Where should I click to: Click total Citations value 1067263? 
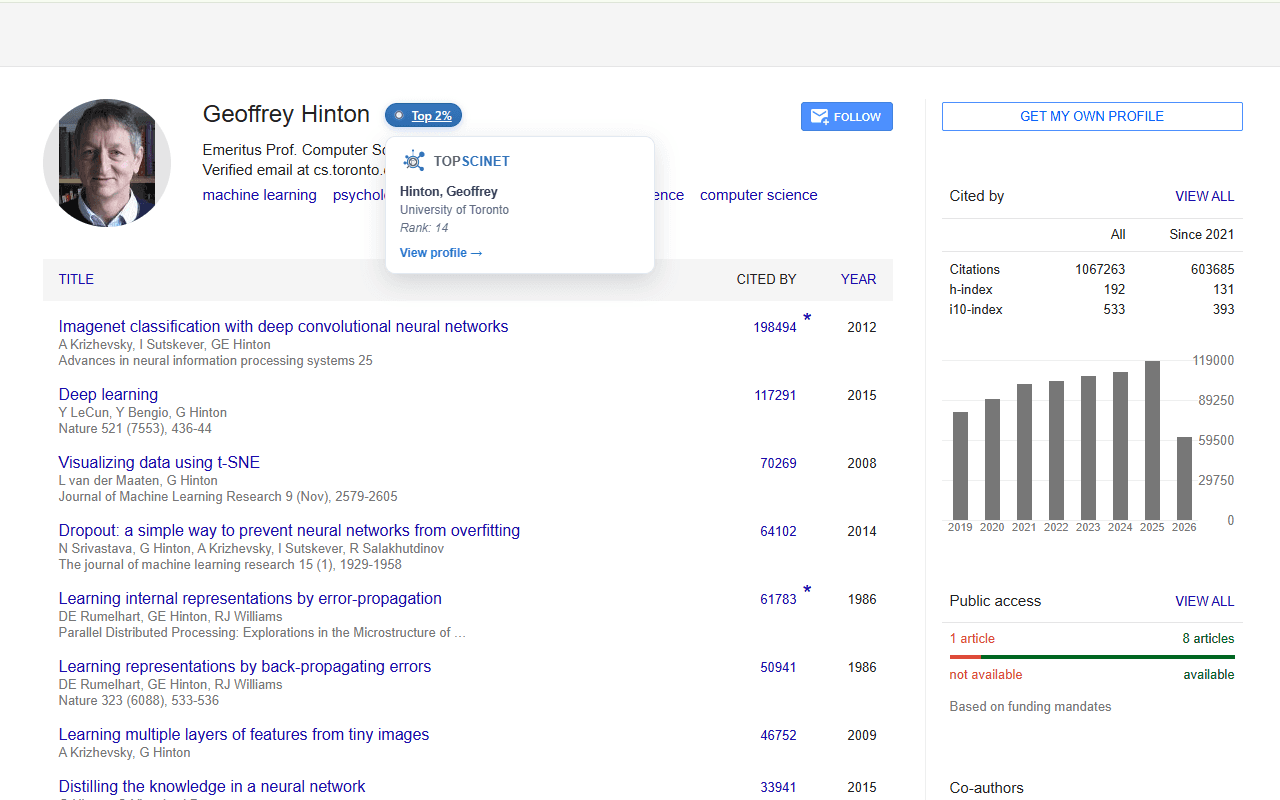click(x=1100, y=269)
